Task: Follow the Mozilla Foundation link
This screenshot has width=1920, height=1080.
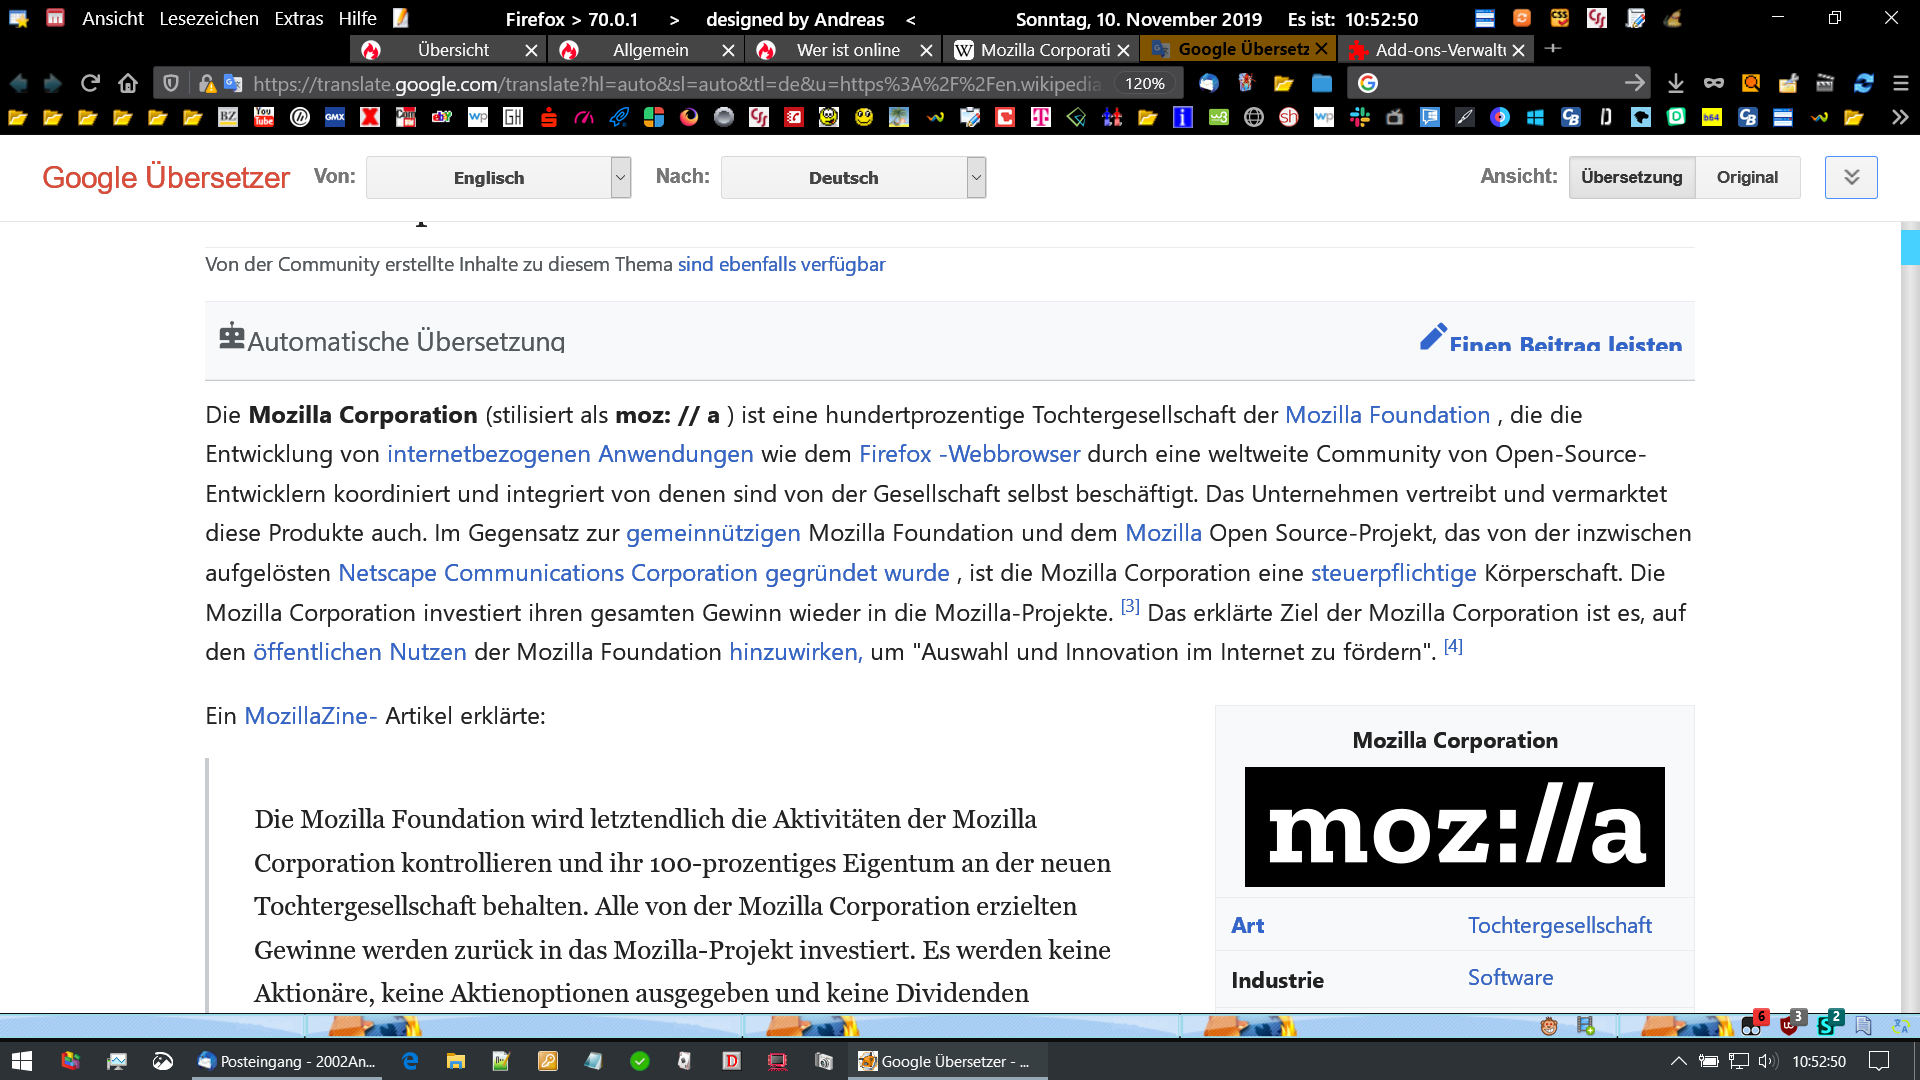Action: point(1387,415)
